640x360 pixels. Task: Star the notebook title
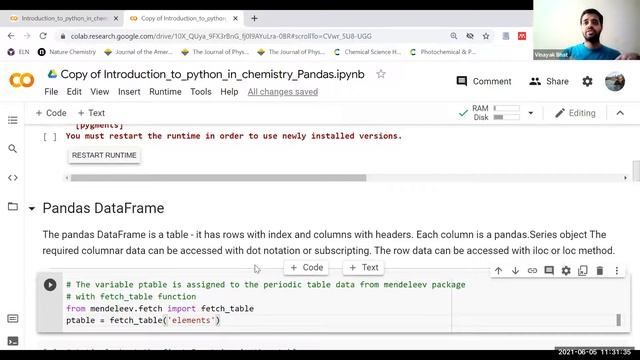click(381, 74)
